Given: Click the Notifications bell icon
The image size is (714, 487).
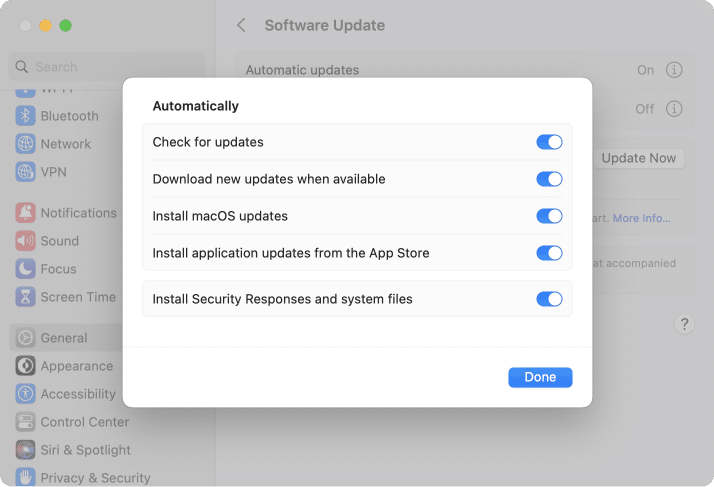Looking at the screenshot, I should (x=26, y=213).
